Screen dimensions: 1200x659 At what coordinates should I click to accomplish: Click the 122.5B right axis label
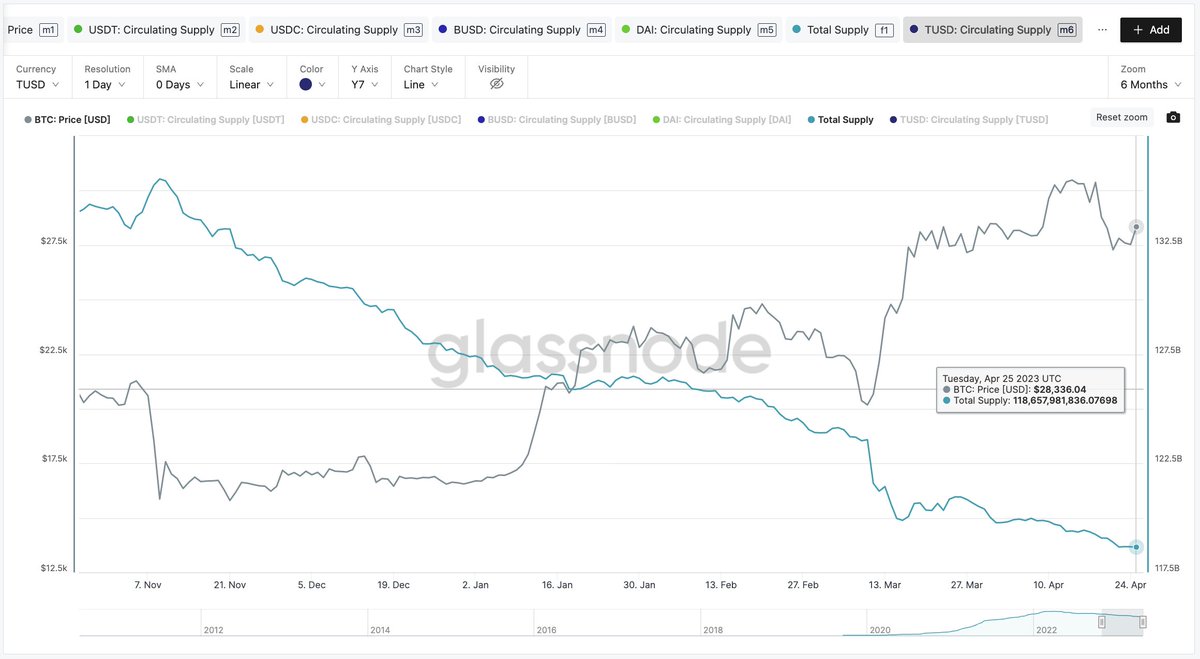click(x=1168, y=459)
